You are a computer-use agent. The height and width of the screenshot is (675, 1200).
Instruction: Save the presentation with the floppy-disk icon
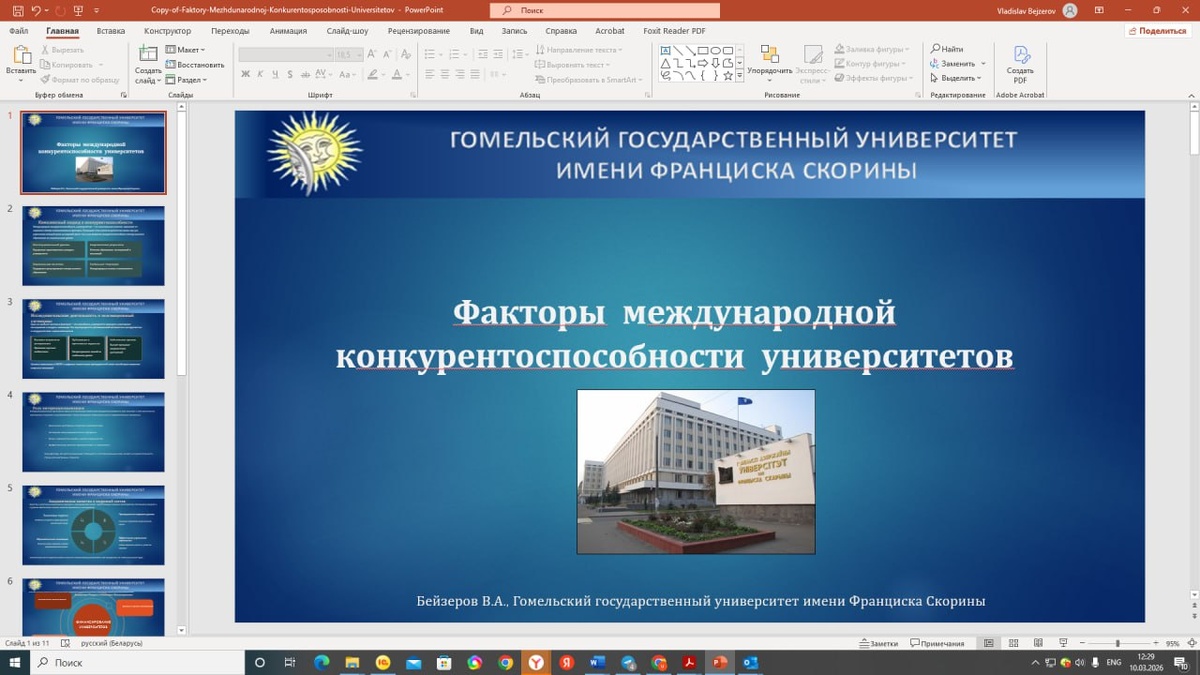click(18, 10)
